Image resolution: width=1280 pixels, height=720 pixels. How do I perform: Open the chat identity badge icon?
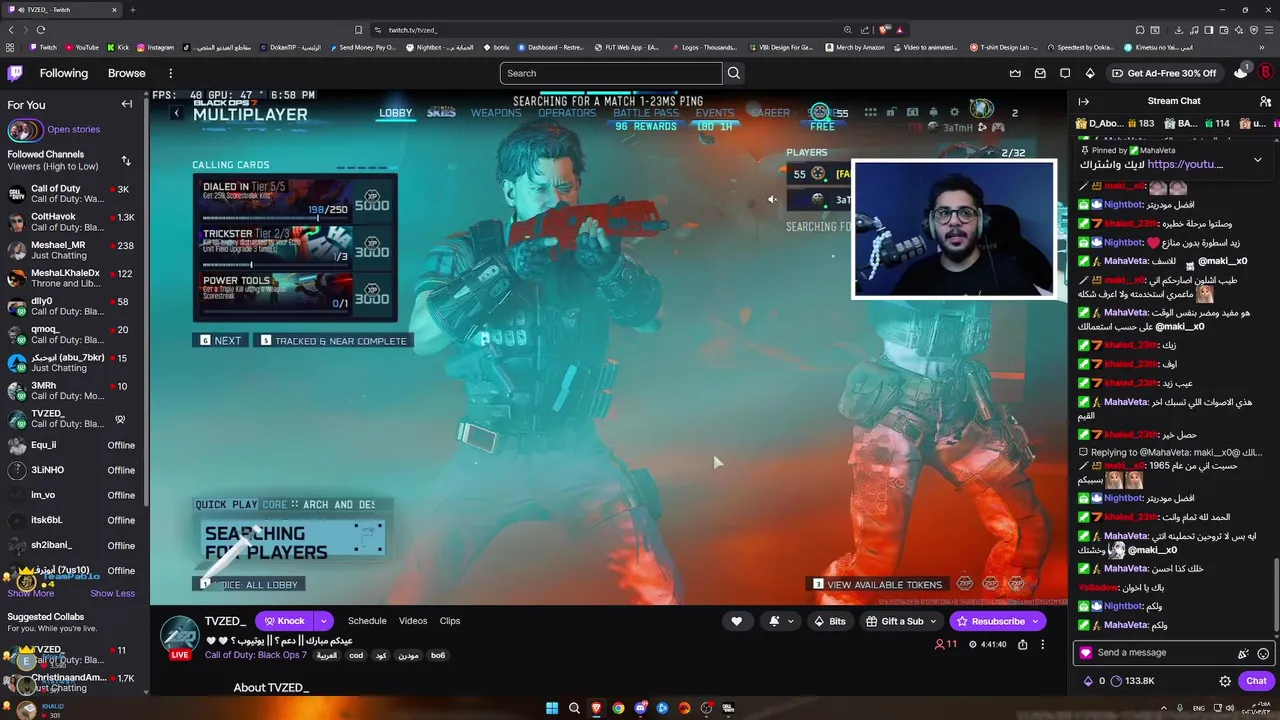tap(1086, 653)
